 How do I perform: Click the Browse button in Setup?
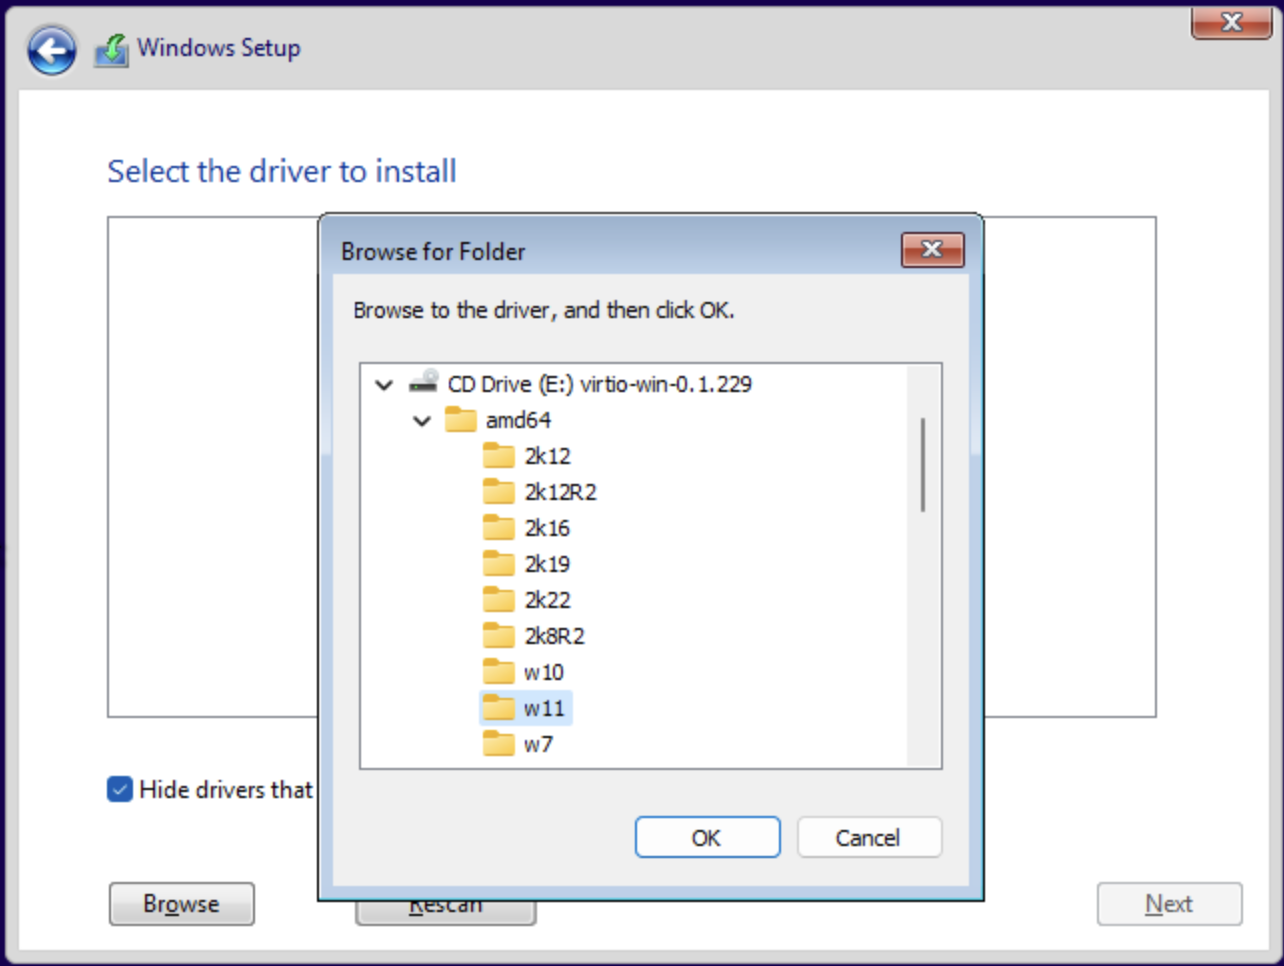coord(181,904)
